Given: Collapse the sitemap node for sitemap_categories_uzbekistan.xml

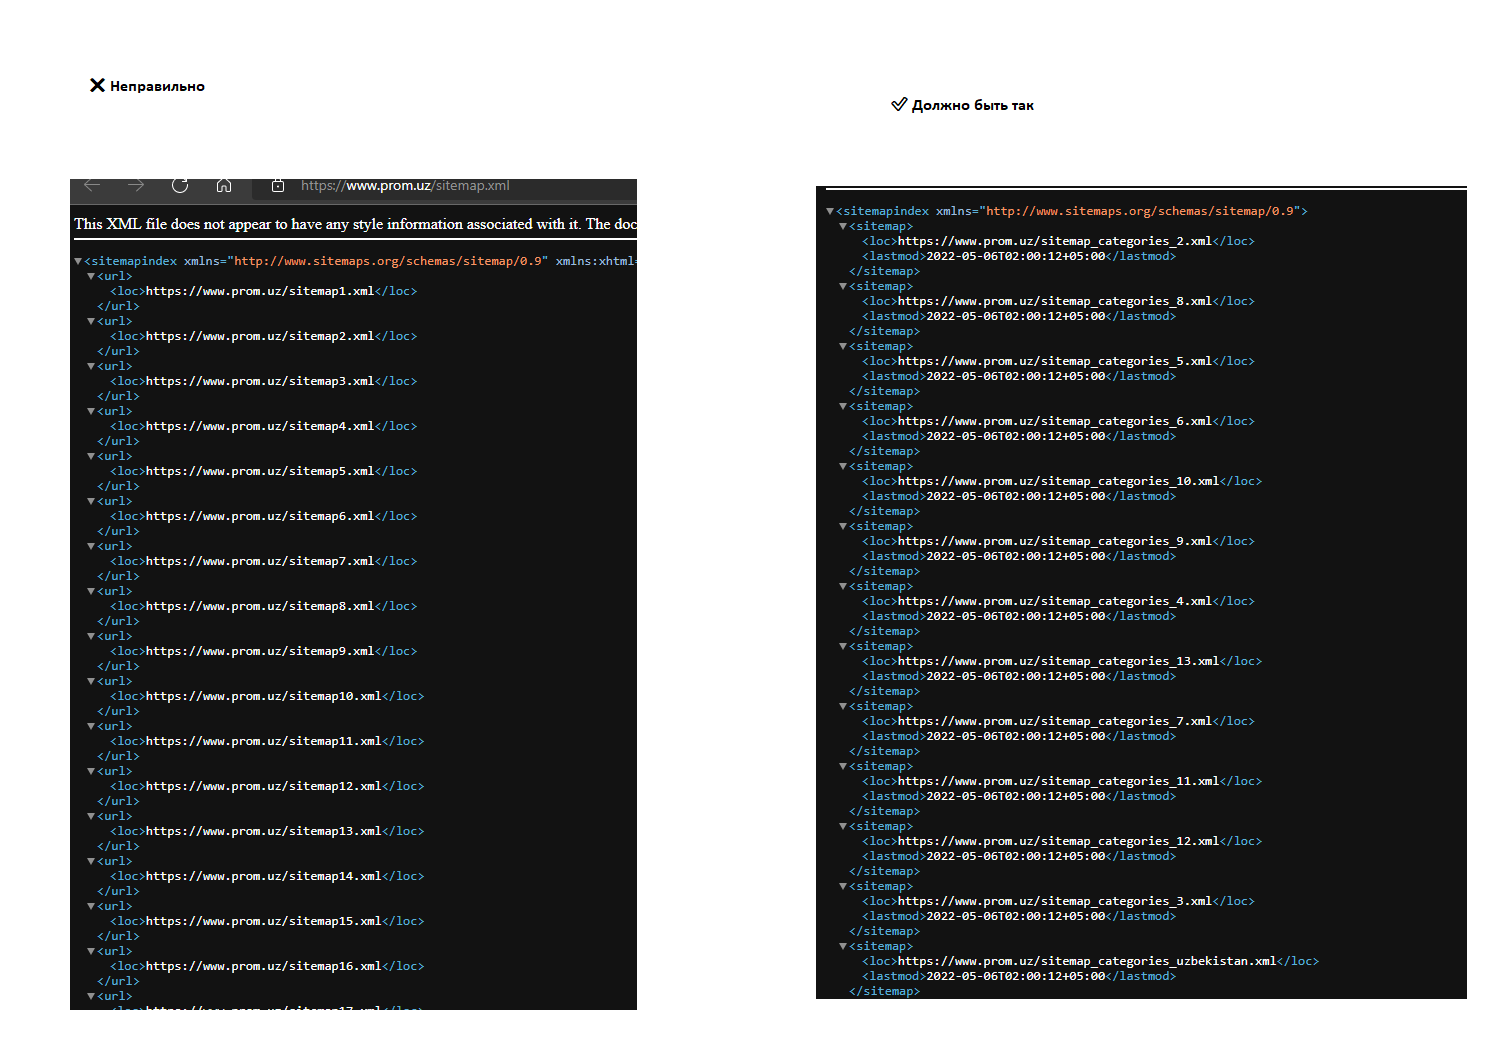Looking at the screenshot, I should [x=843, y=946].
